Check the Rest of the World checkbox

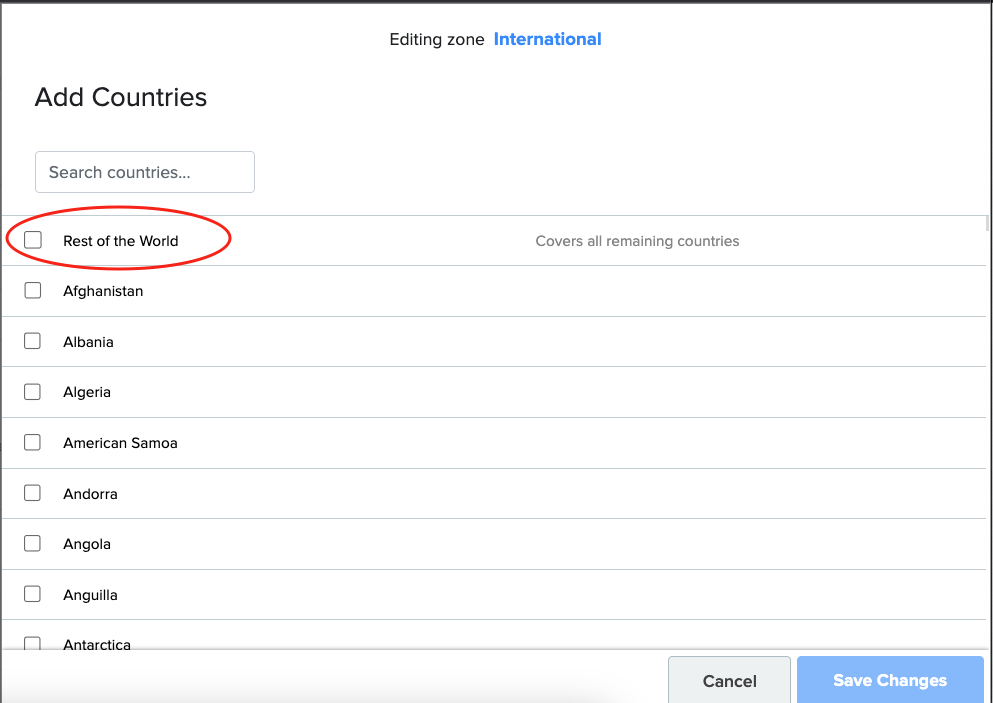[x=33, y=240]
